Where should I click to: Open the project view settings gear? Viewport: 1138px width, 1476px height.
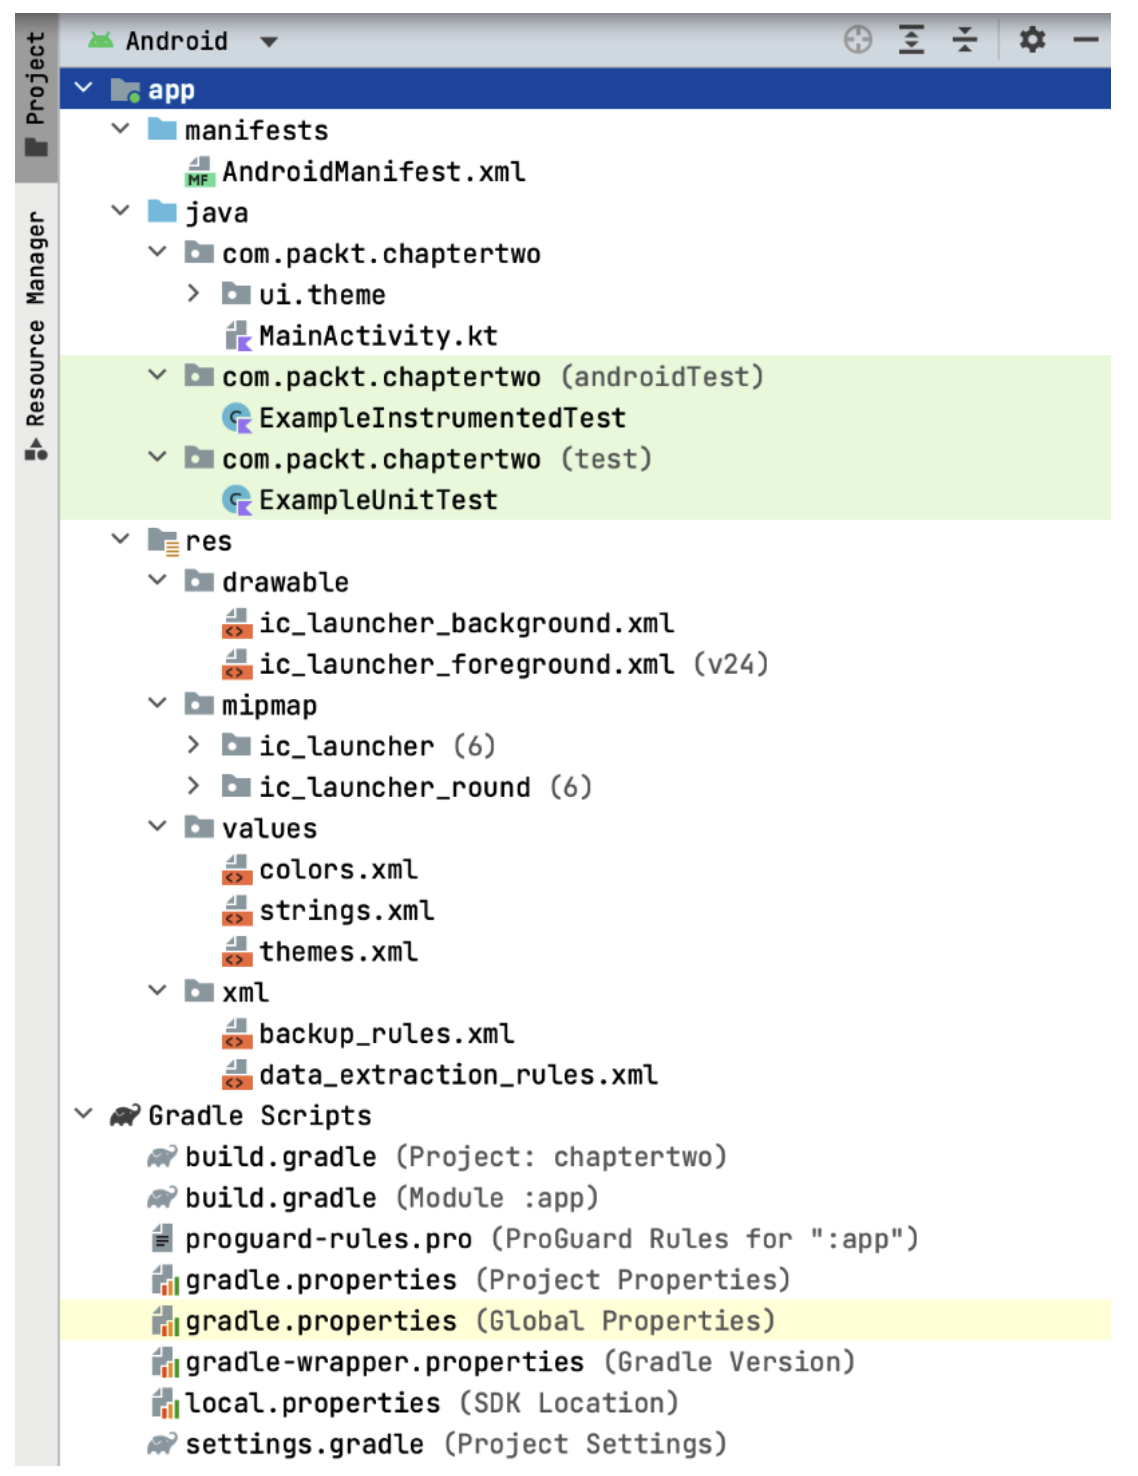pyautogui.click(x=1031, y=40)
